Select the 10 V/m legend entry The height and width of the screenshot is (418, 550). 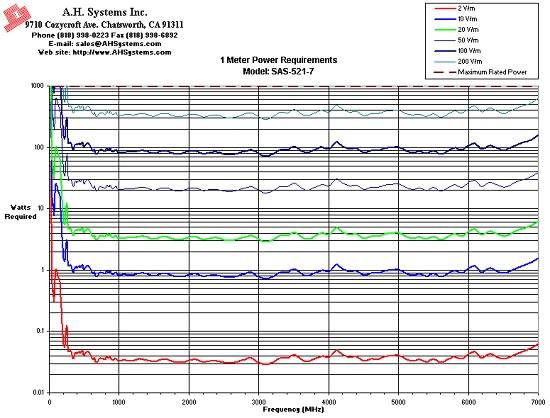(x=456, y=19)
